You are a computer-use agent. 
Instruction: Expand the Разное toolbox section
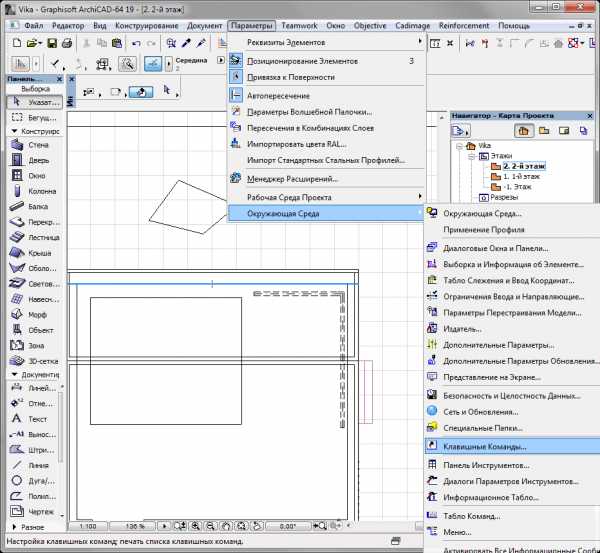pyautogui.click(x=14, y=527)
